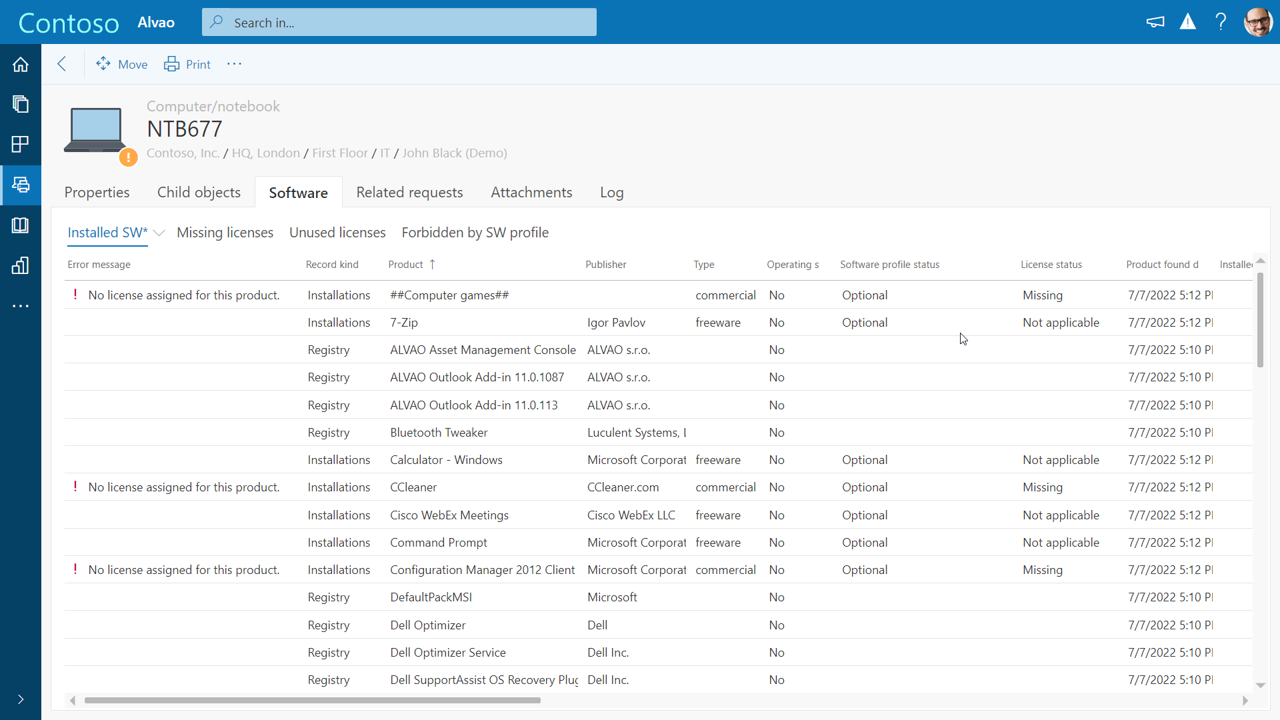Expand the collapsed sidebar with bottom arrow
Viewport: 1280px width, 720px height.
point(20,698)
